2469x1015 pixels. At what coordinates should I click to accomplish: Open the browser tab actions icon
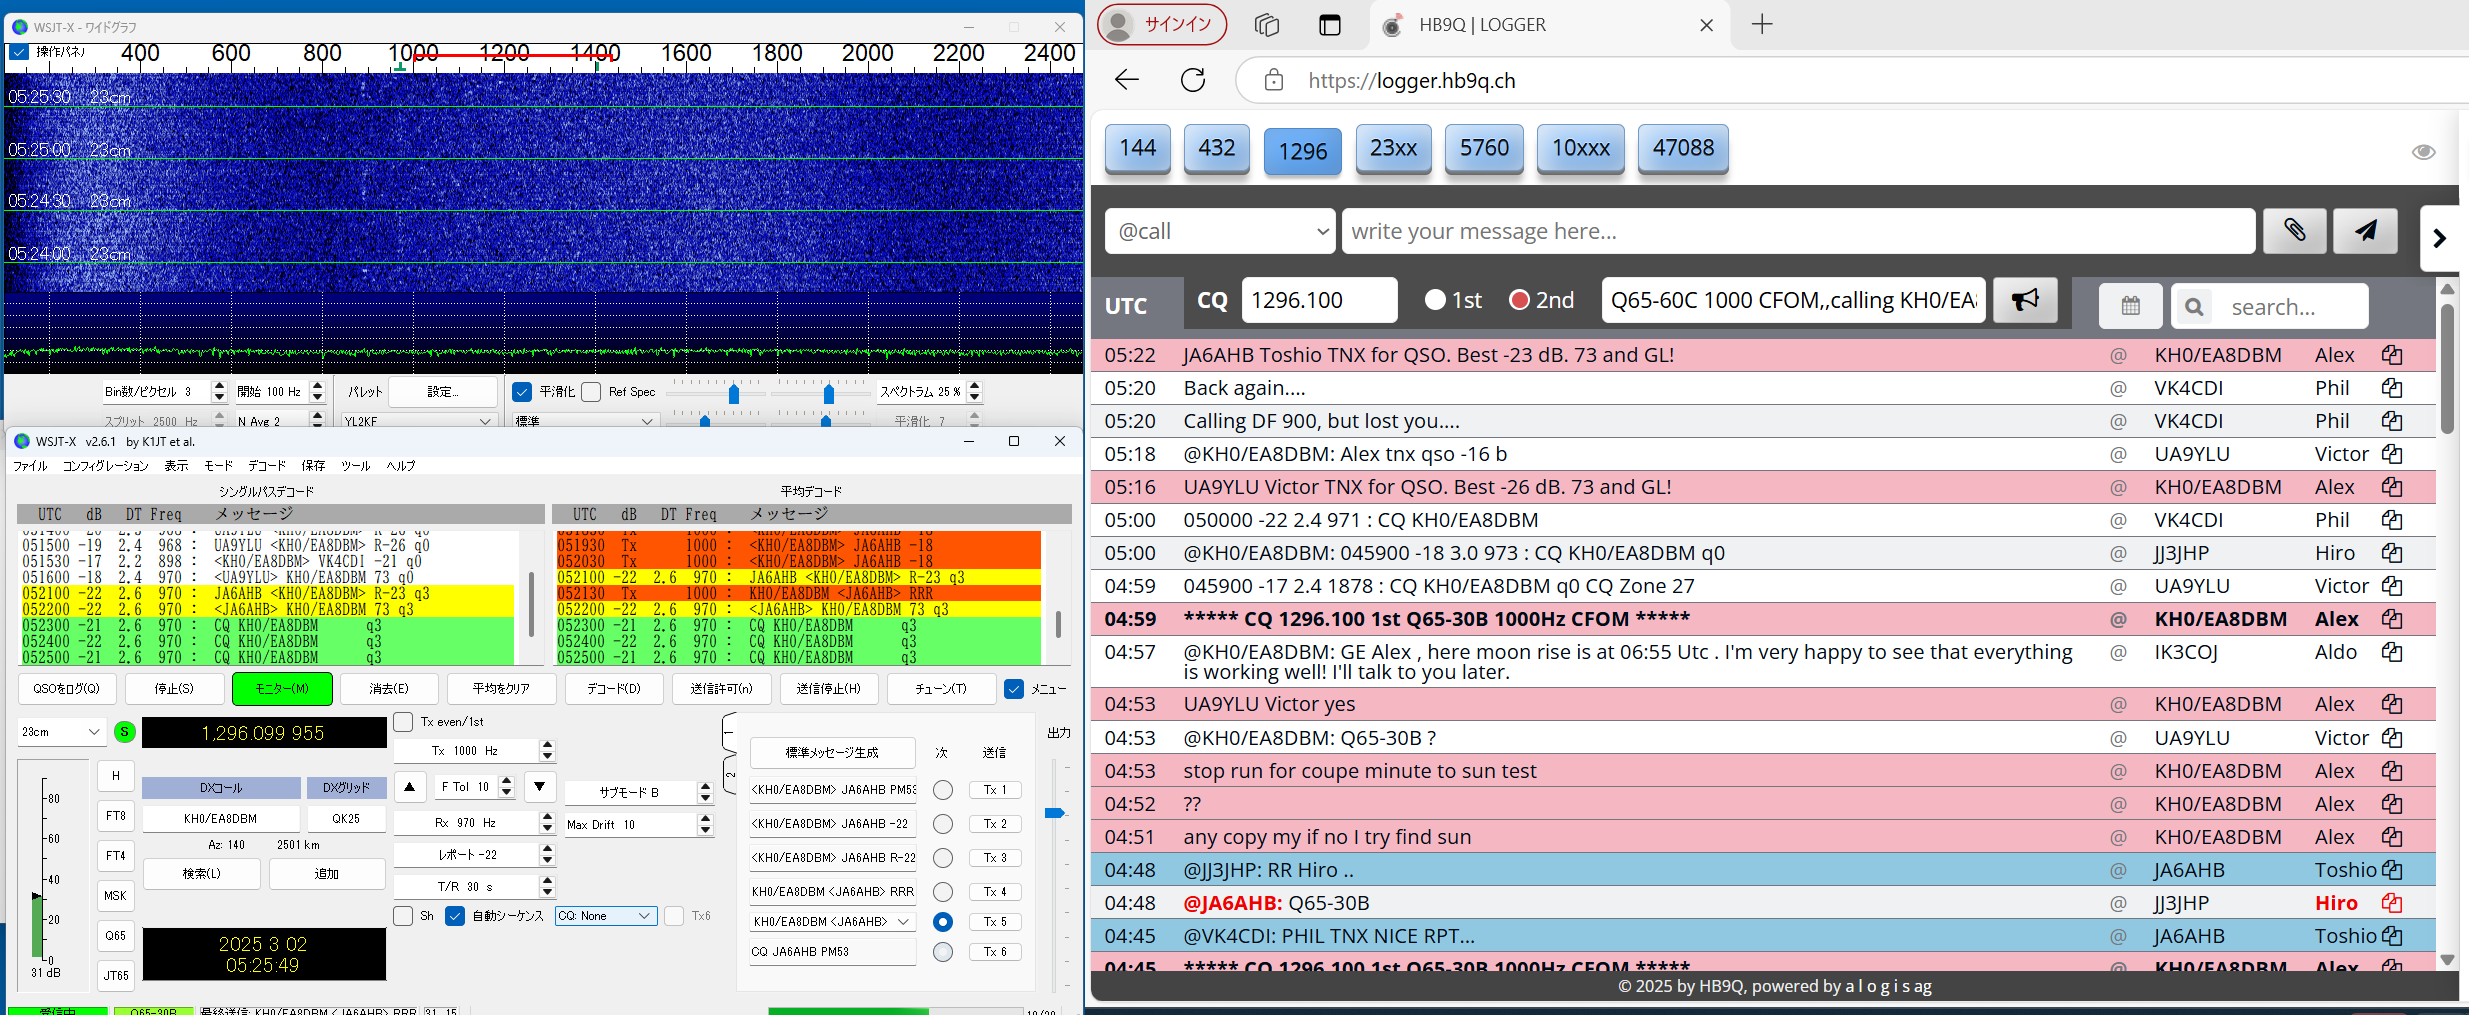click(1329, 25)
